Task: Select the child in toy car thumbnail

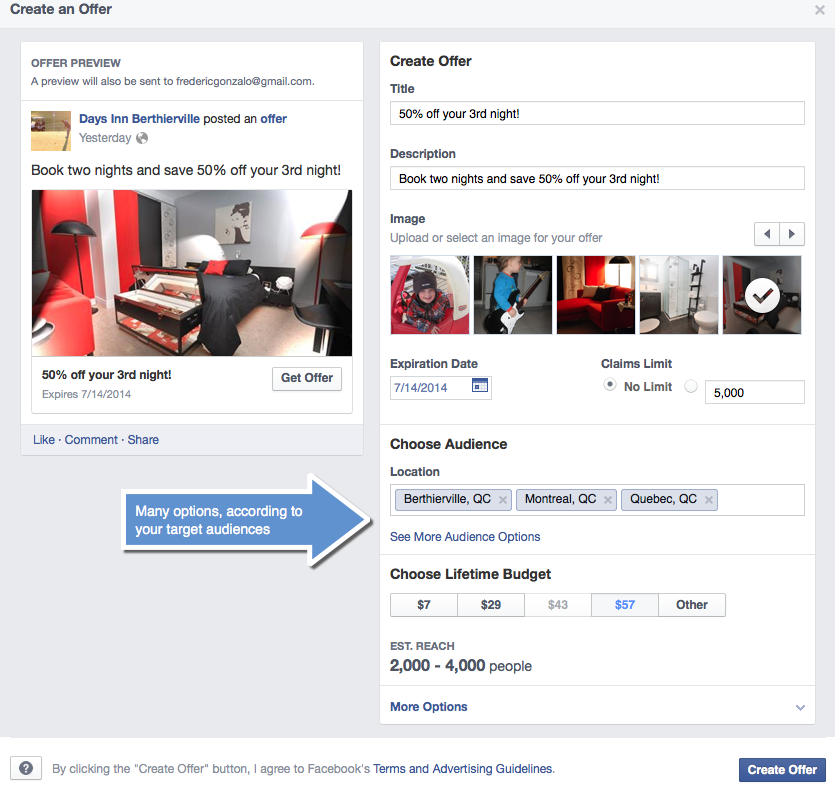Action: 430,295
